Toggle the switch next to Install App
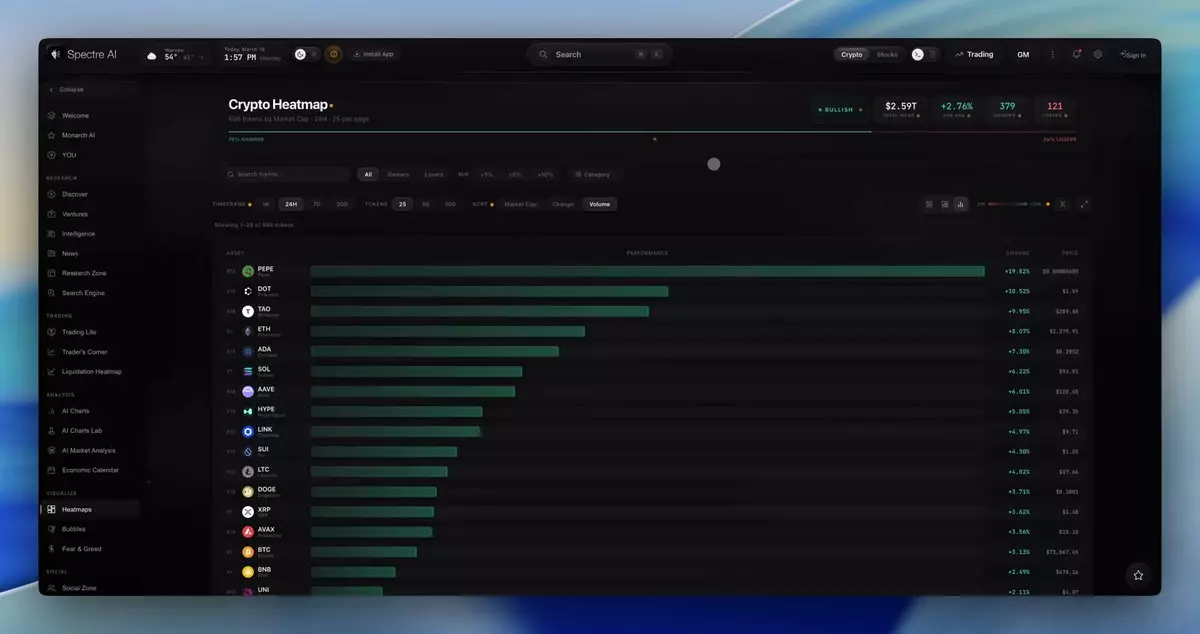The height and width of the screenshot is (634, 1200). click(x=306, y=54)
